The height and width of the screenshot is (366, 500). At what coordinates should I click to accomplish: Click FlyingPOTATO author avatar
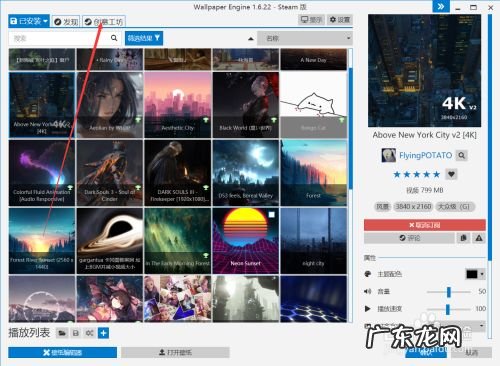tap(389, 155)
